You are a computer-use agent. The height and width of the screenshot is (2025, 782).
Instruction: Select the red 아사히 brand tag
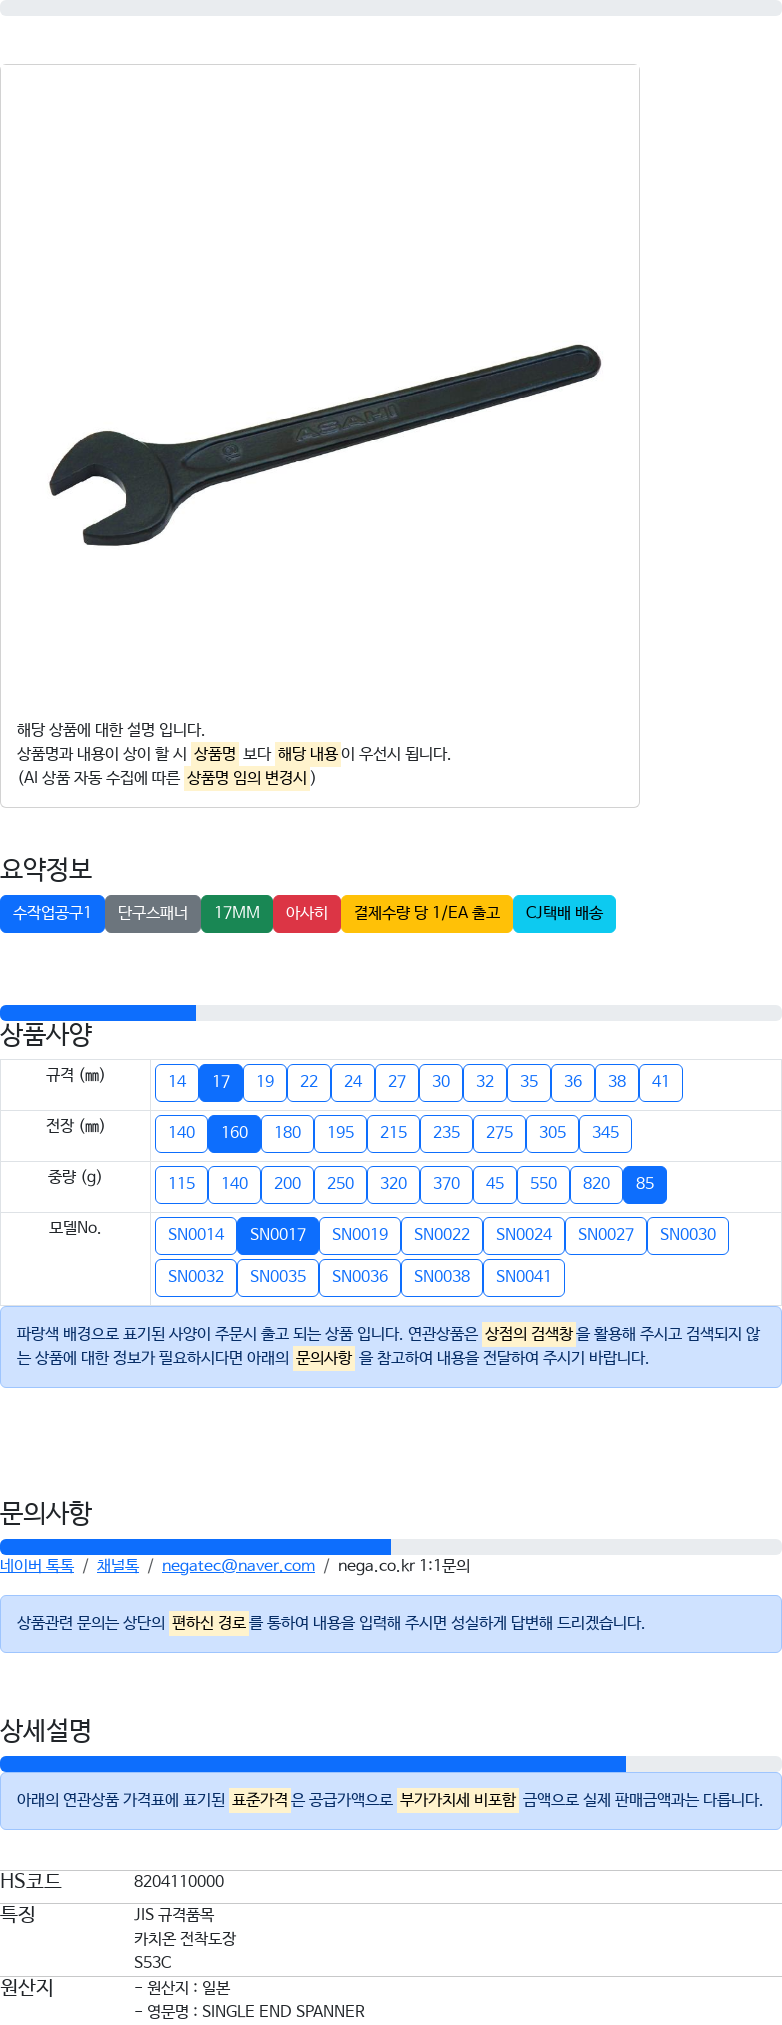click(x=307, y=913)
